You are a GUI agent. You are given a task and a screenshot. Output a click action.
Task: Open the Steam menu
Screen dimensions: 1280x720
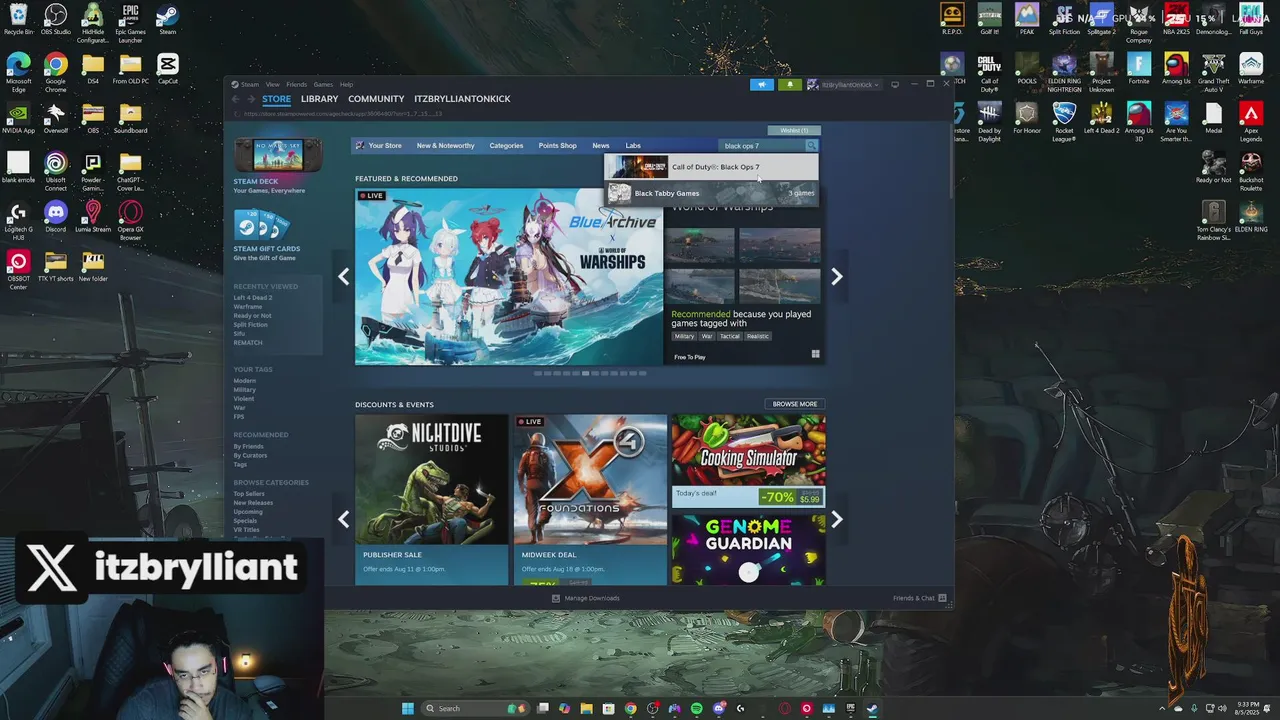(x=249, y=85)
